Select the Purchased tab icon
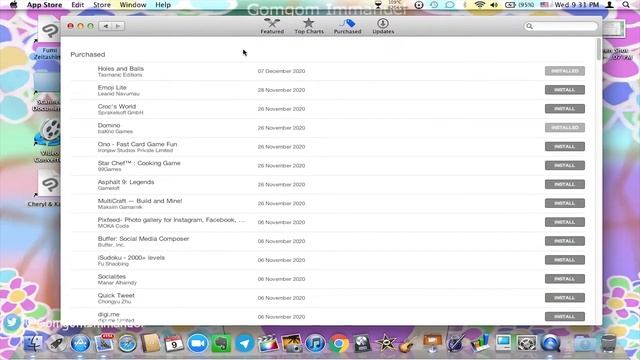The width and height of the screenshot is (640, 360). coord(347,26)
